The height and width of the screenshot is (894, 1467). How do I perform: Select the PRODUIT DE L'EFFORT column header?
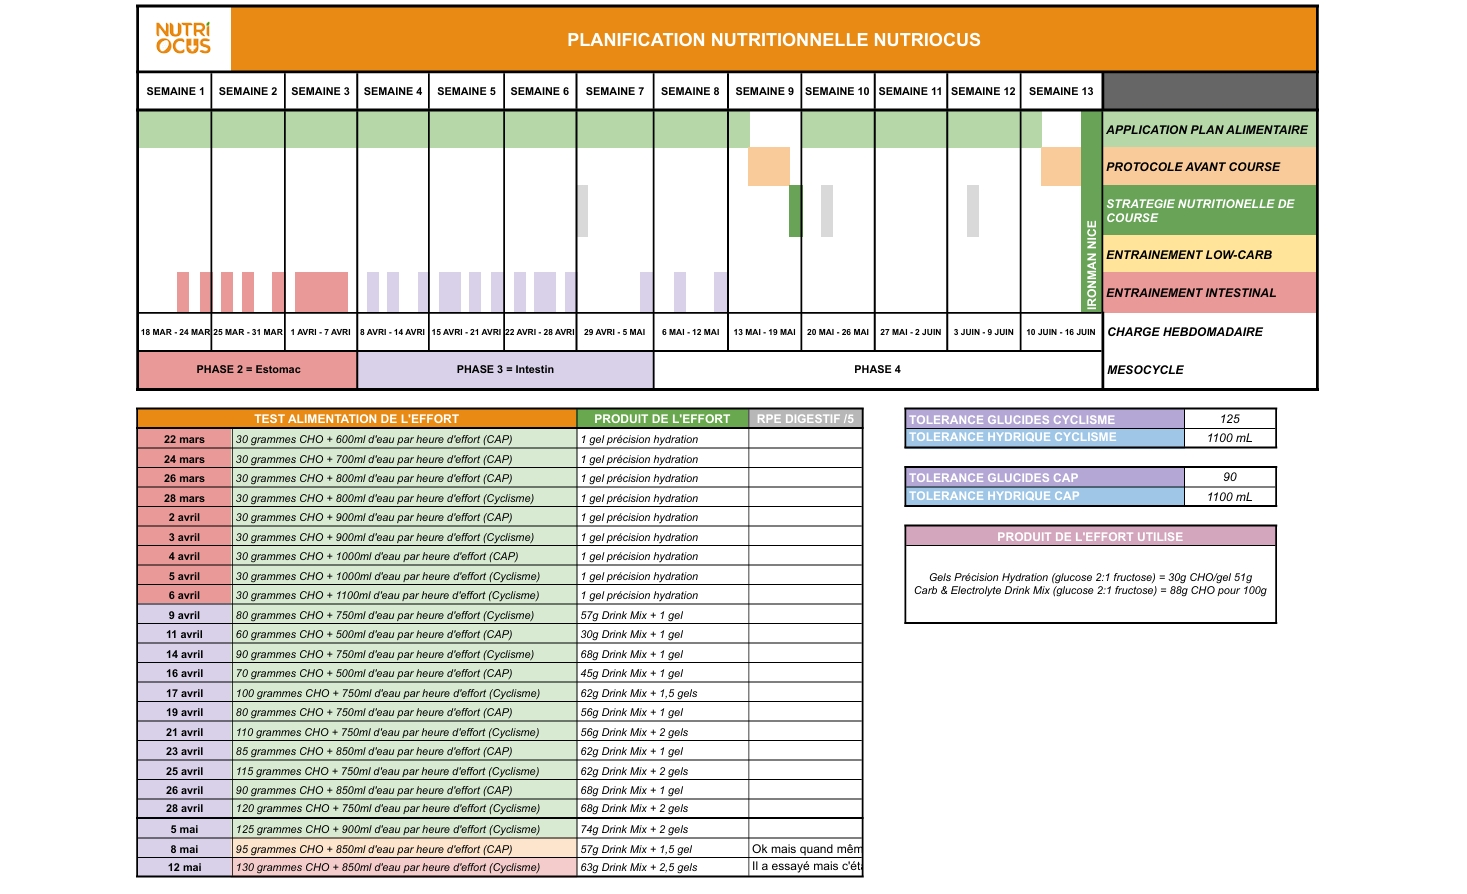pyautogui.click(x=662, y=419)
